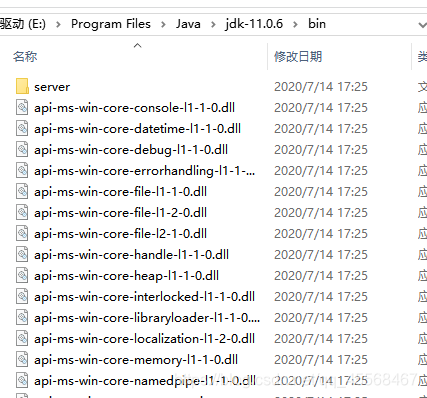
Task: Click the api-ms-win-core-namedpipe-l1-1-0.dll icon
Action: (x=22, y=381)
